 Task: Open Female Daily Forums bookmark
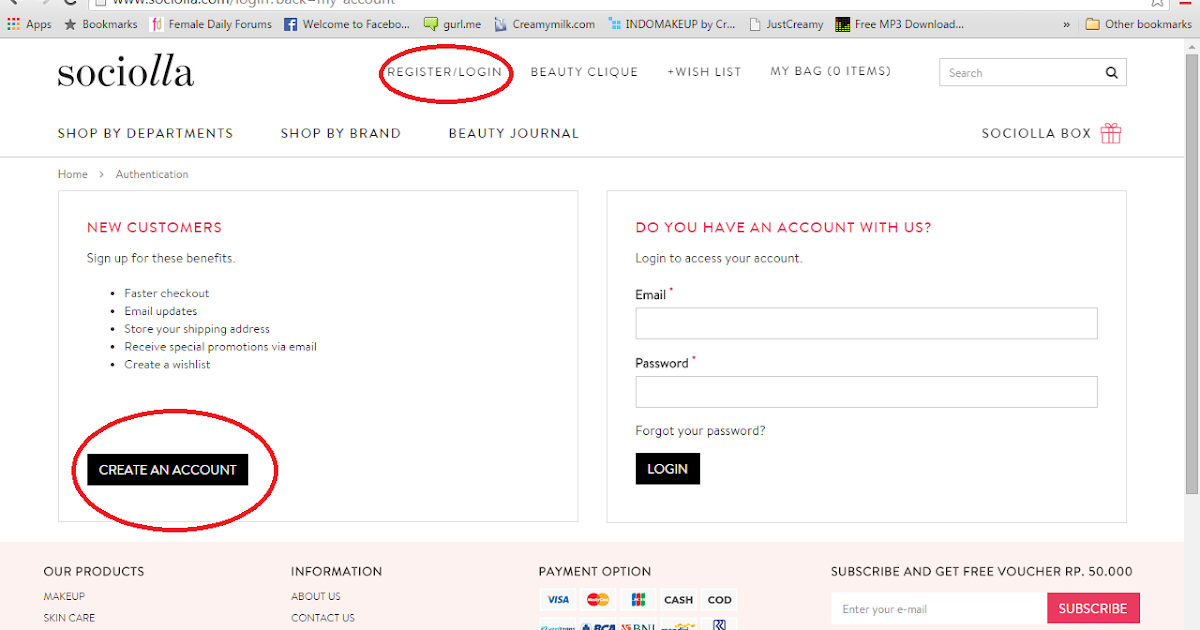coord(211,24)
